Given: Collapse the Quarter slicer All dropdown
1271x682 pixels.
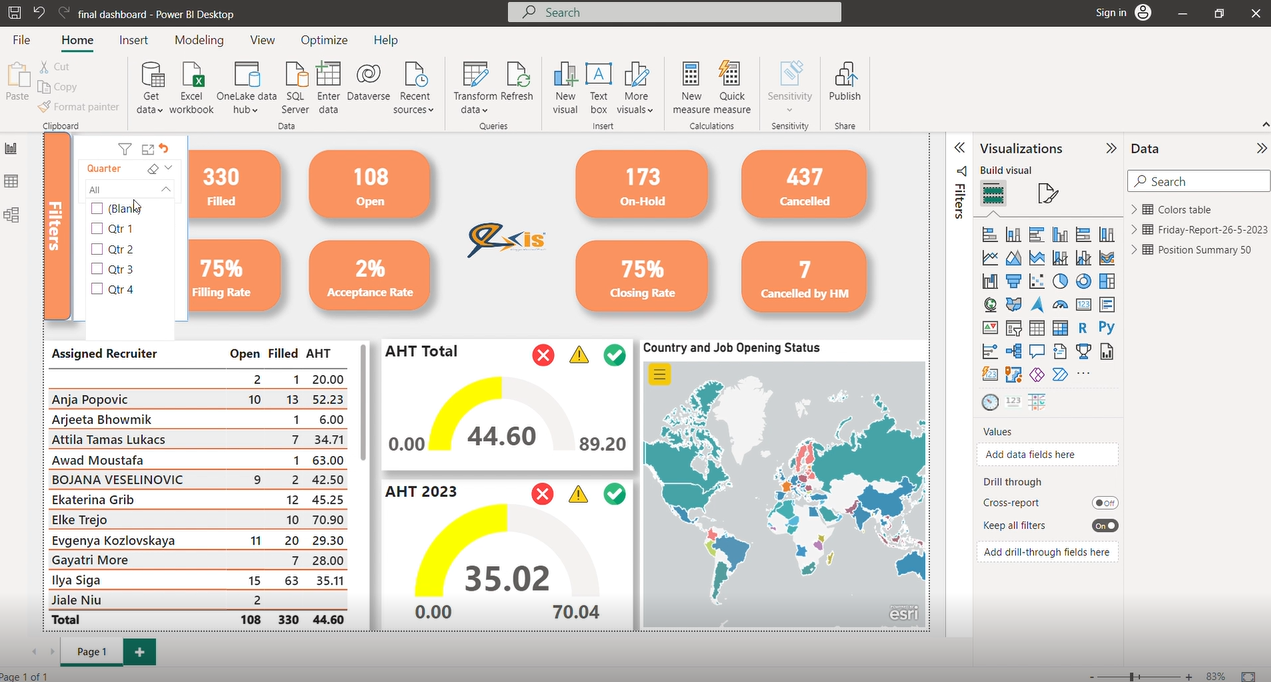Looking at the screenshot, I should (x=166, y=189).
